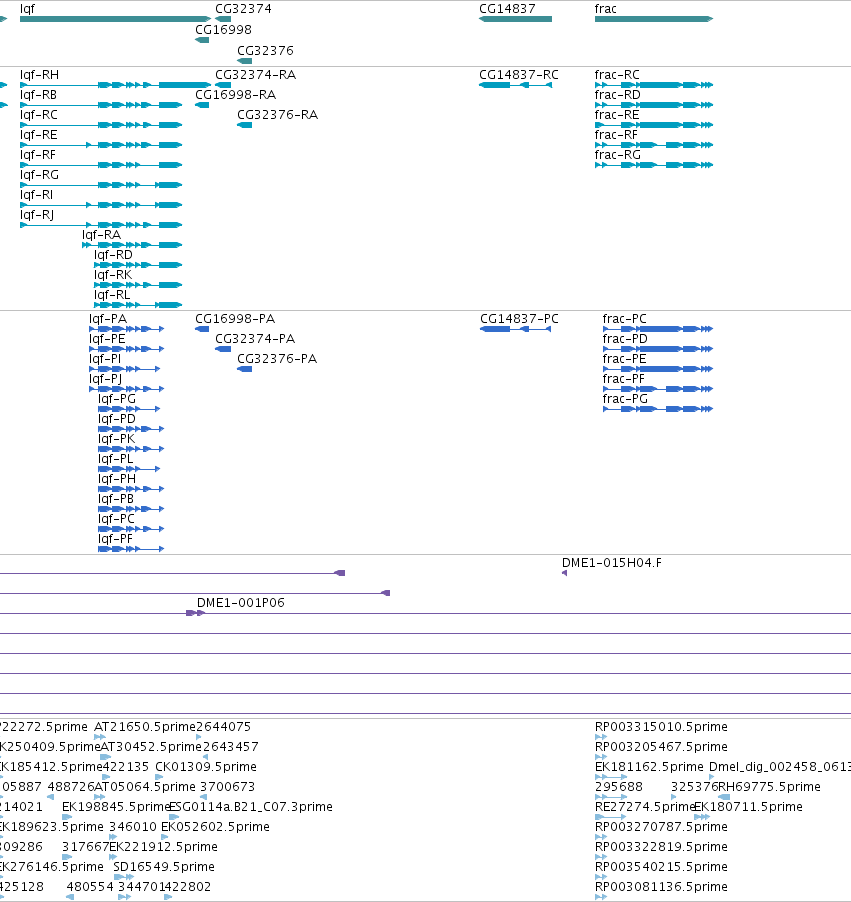
Task: Select transcript lqf-RG
Action: click(101, 185)
